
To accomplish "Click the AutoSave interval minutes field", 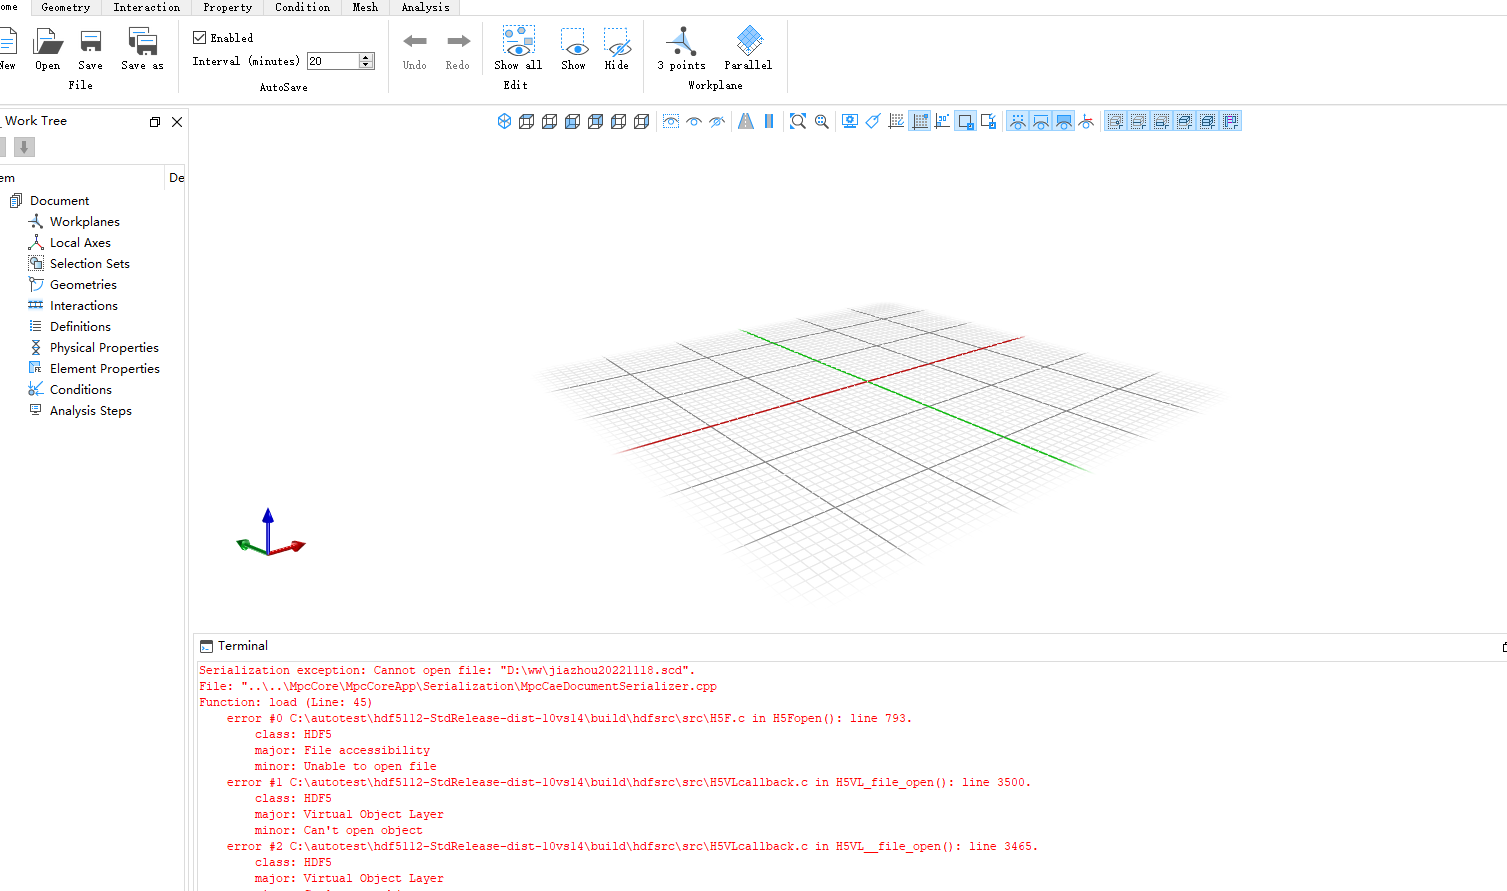I will pyautogui.click(x=333, y=61).
